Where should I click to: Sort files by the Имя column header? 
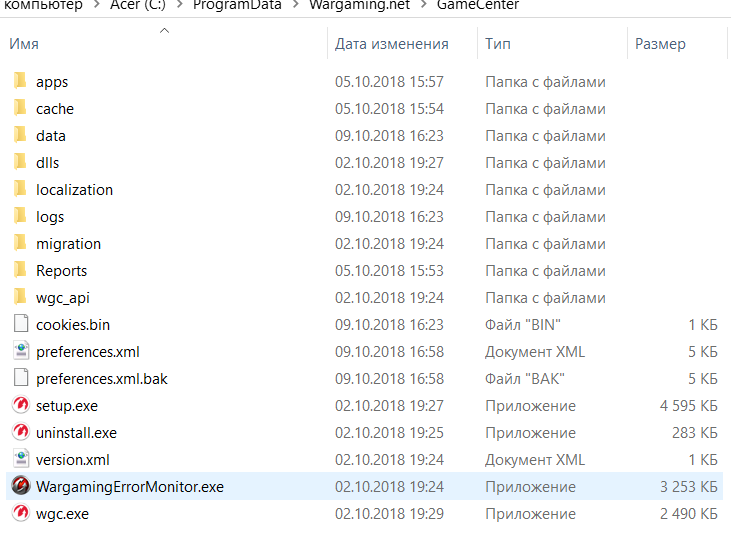[x=24, y=44]
